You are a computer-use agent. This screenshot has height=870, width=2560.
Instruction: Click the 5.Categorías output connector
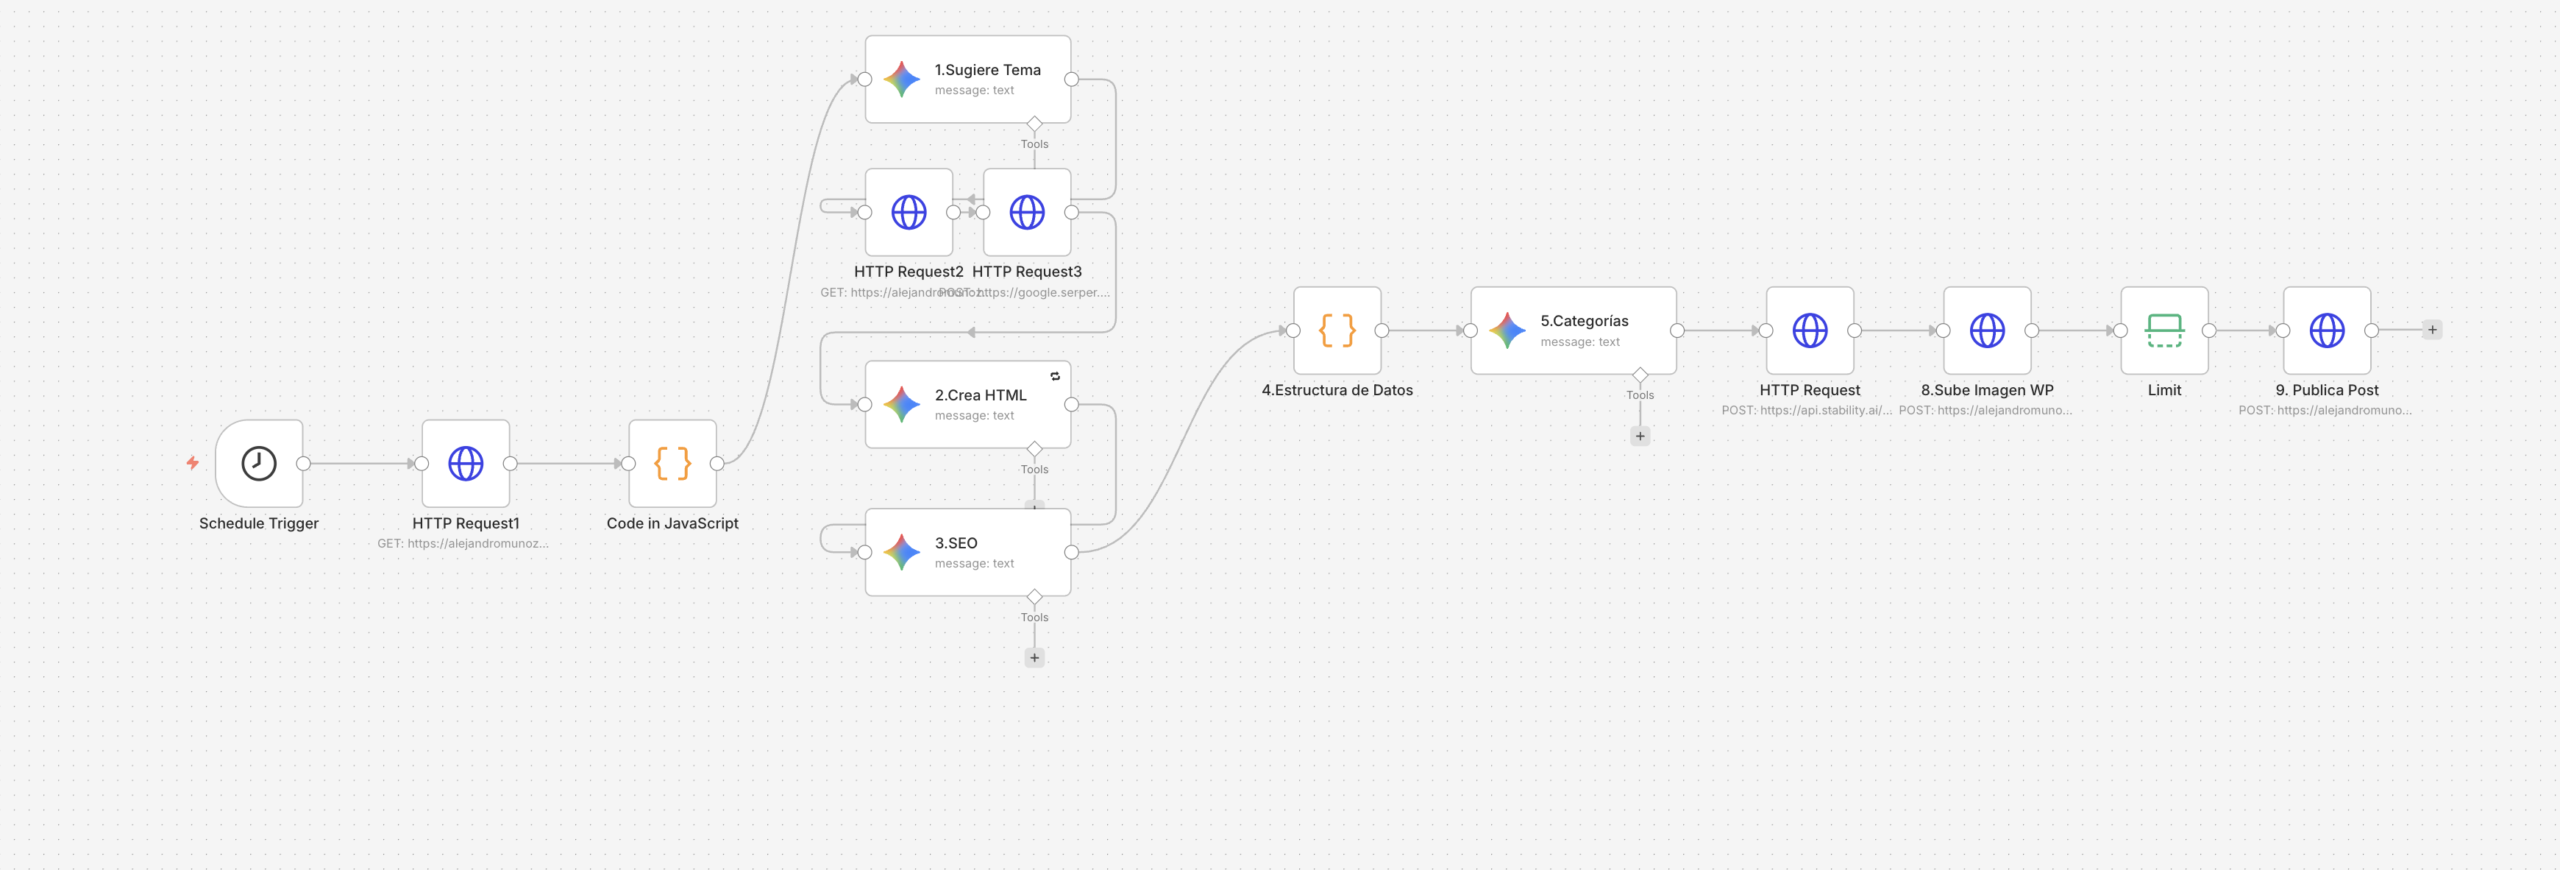tap(1677, 330)
